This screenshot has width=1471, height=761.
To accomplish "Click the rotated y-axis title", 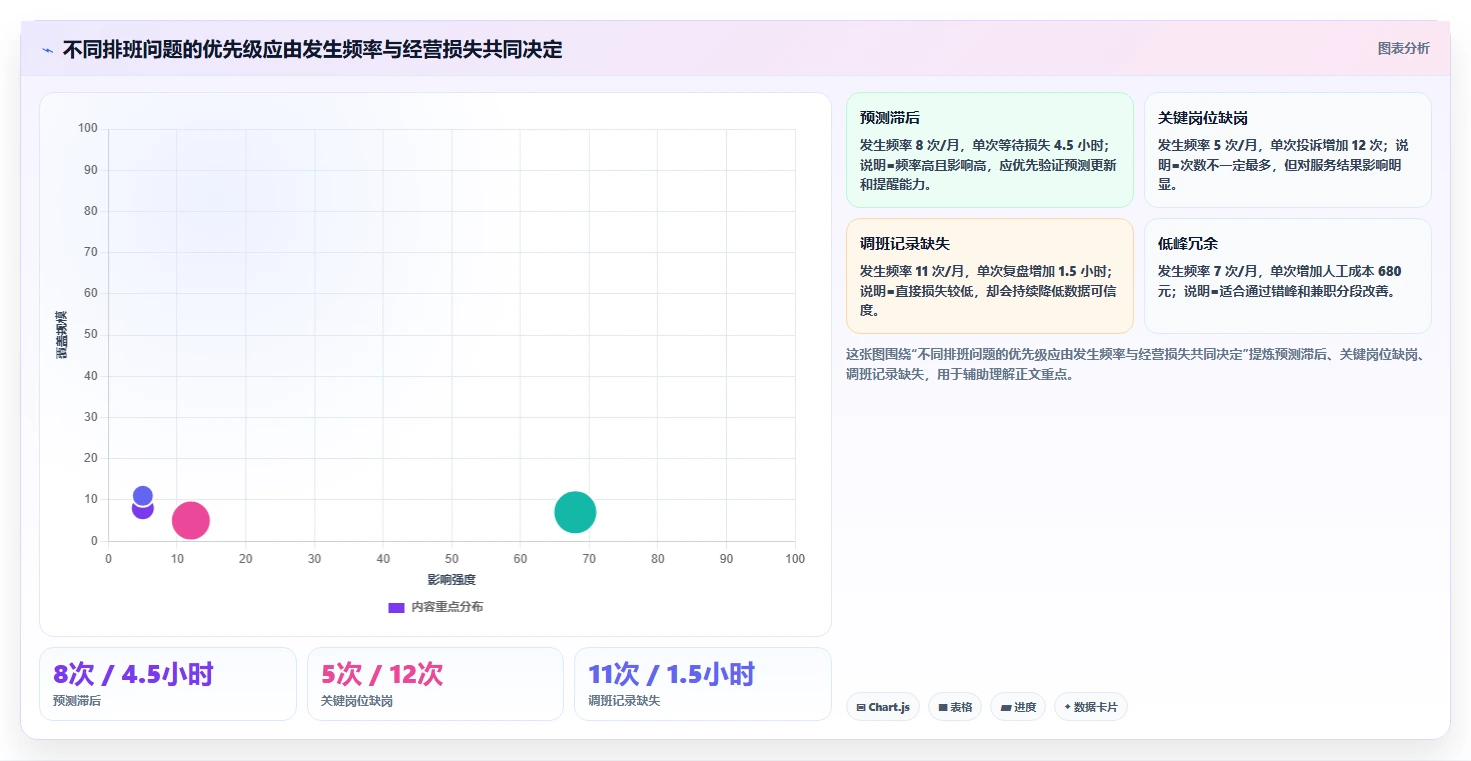I will [x=62, y=335].
